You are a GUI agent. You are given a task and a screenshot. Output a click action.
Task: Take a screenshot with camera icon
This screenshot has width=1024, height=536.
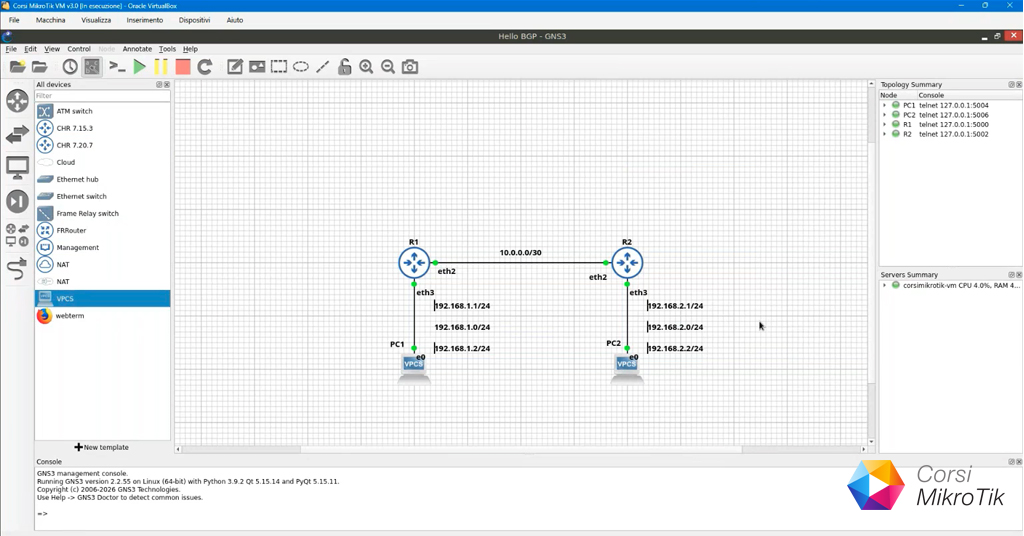click(410, 67)
